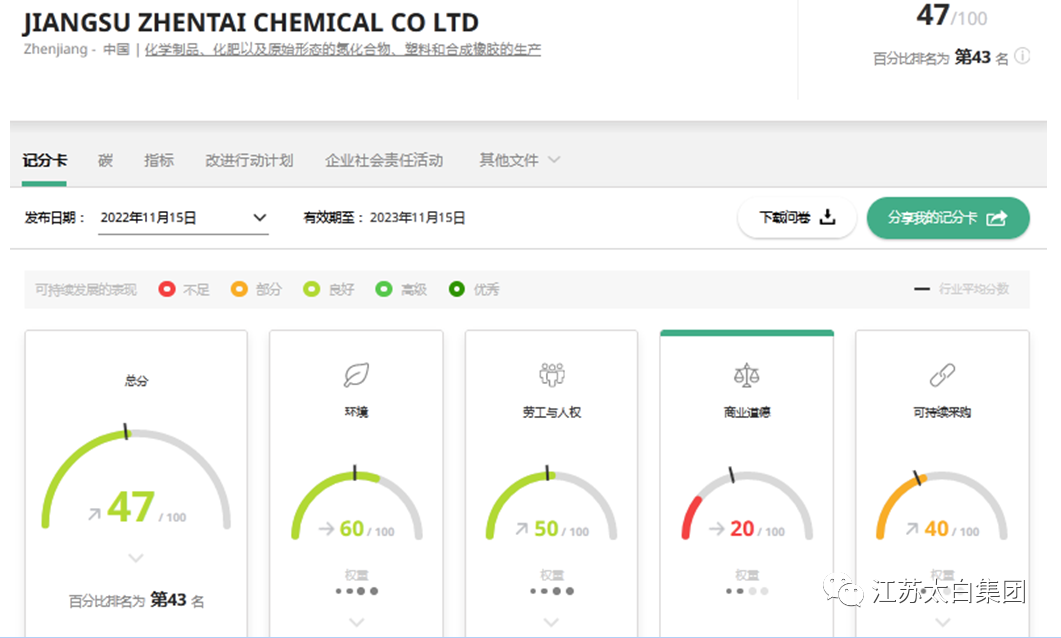The width and height of the screenshot is (1061, 638).
Task: Click the company industry description link
Action: 343,49
